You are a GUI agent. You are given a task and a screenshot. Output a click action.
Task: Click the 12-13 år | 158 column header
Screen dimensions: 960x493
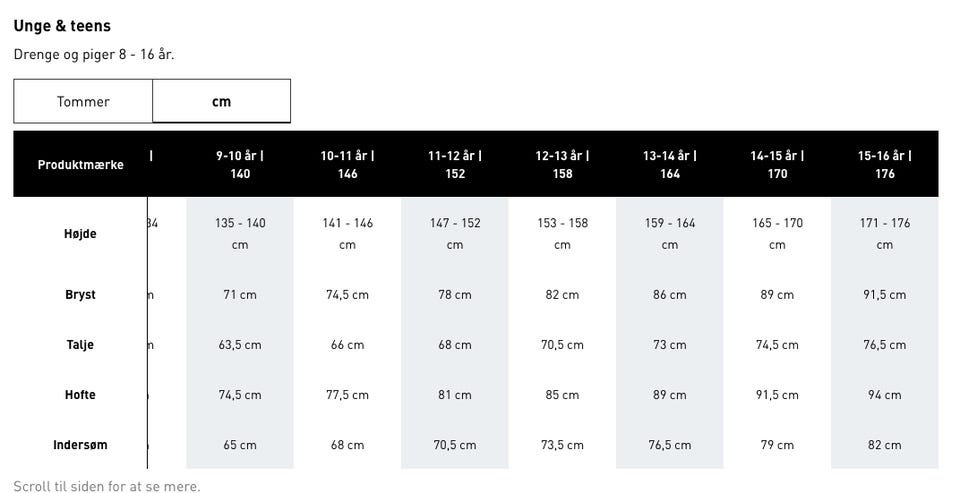pyautogui.click(x=562, y=164)
